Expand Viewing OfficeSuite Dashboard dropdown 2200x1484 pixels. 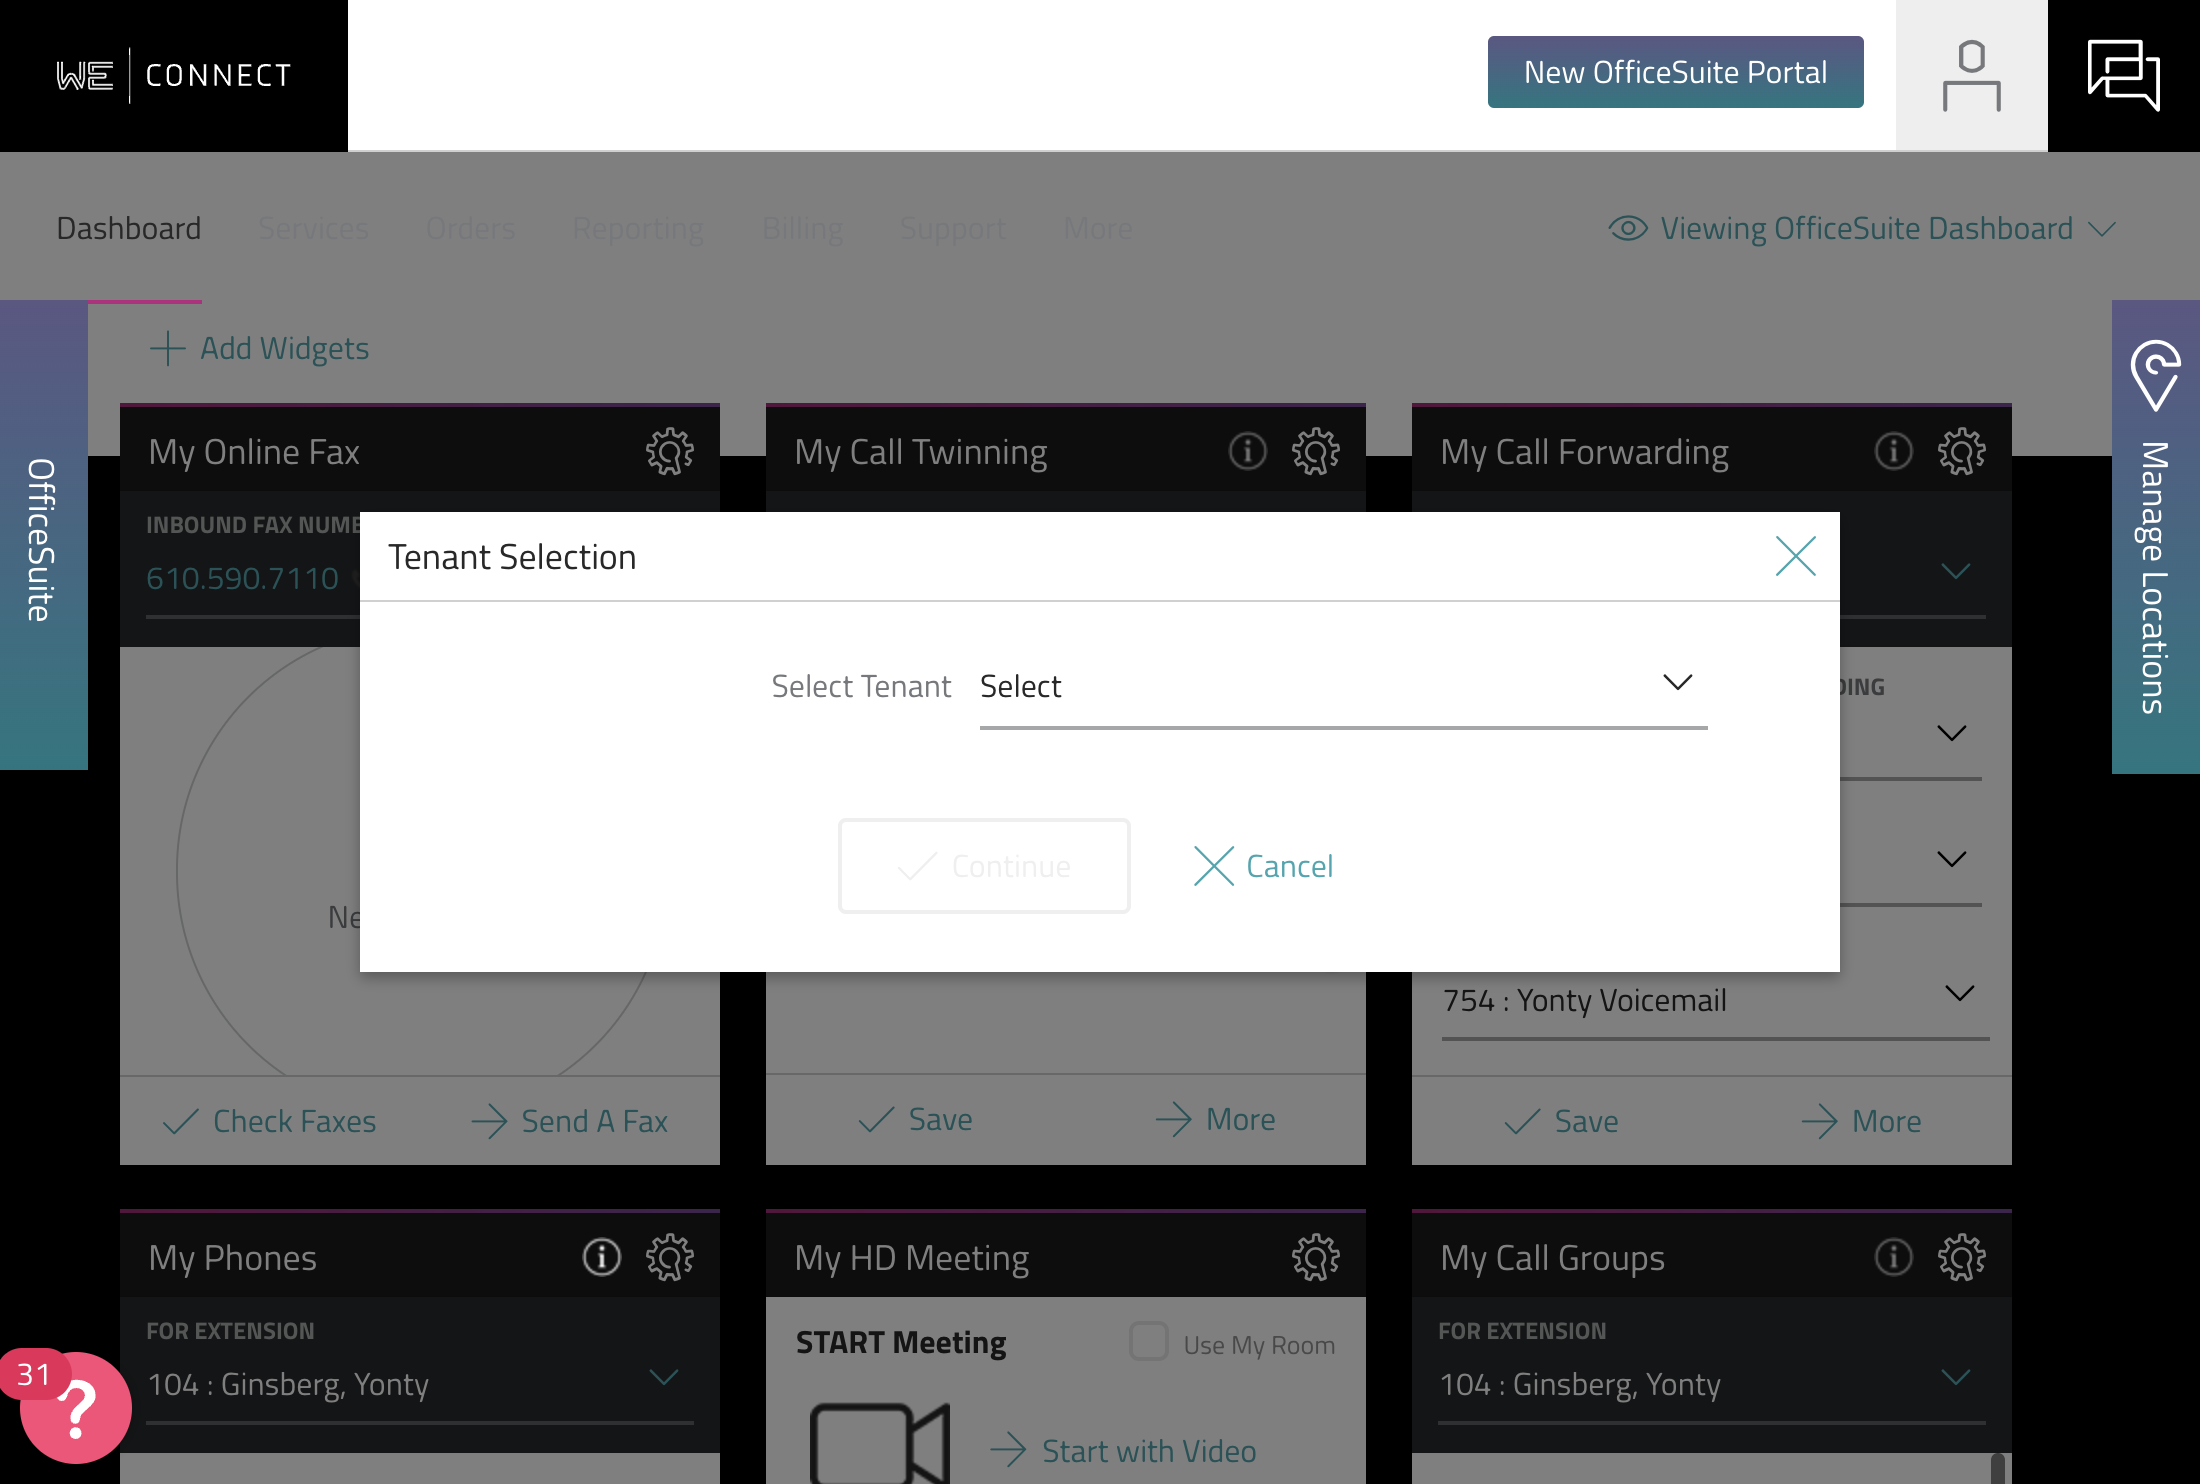1862,229
